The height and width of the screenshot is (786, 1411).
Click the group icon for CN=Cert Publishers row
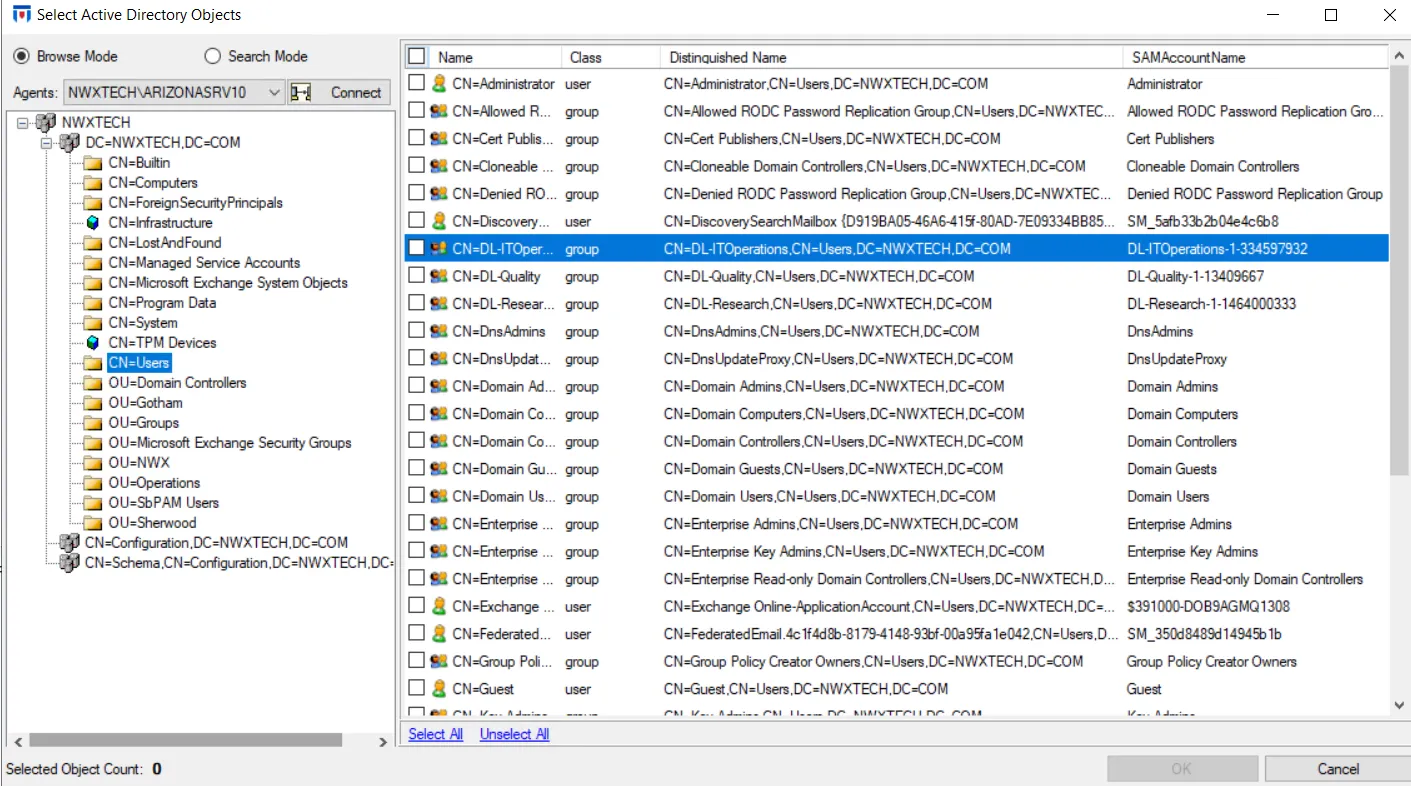click(438, 139)
